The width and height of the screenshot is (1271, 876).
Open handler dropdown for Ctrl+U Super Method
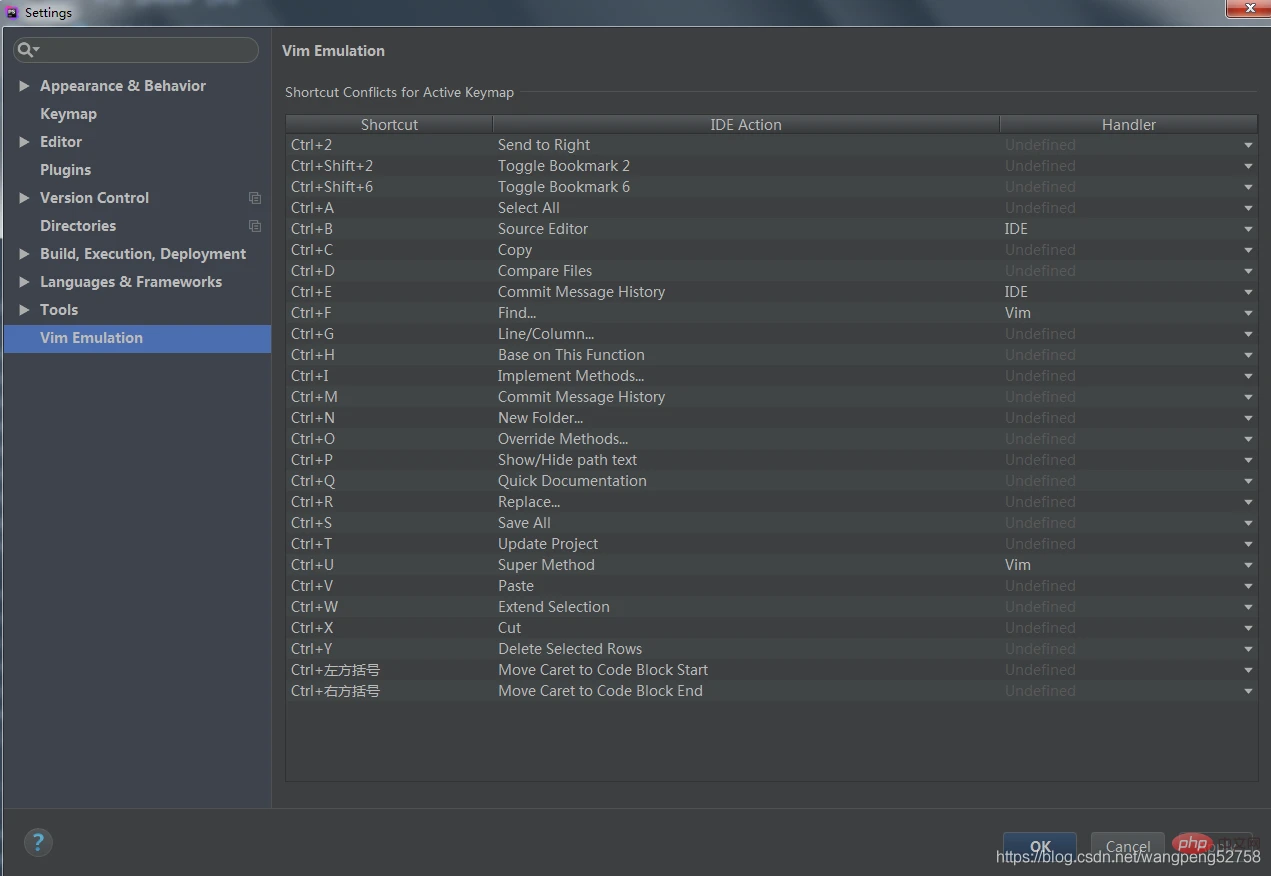(1248, 565)
